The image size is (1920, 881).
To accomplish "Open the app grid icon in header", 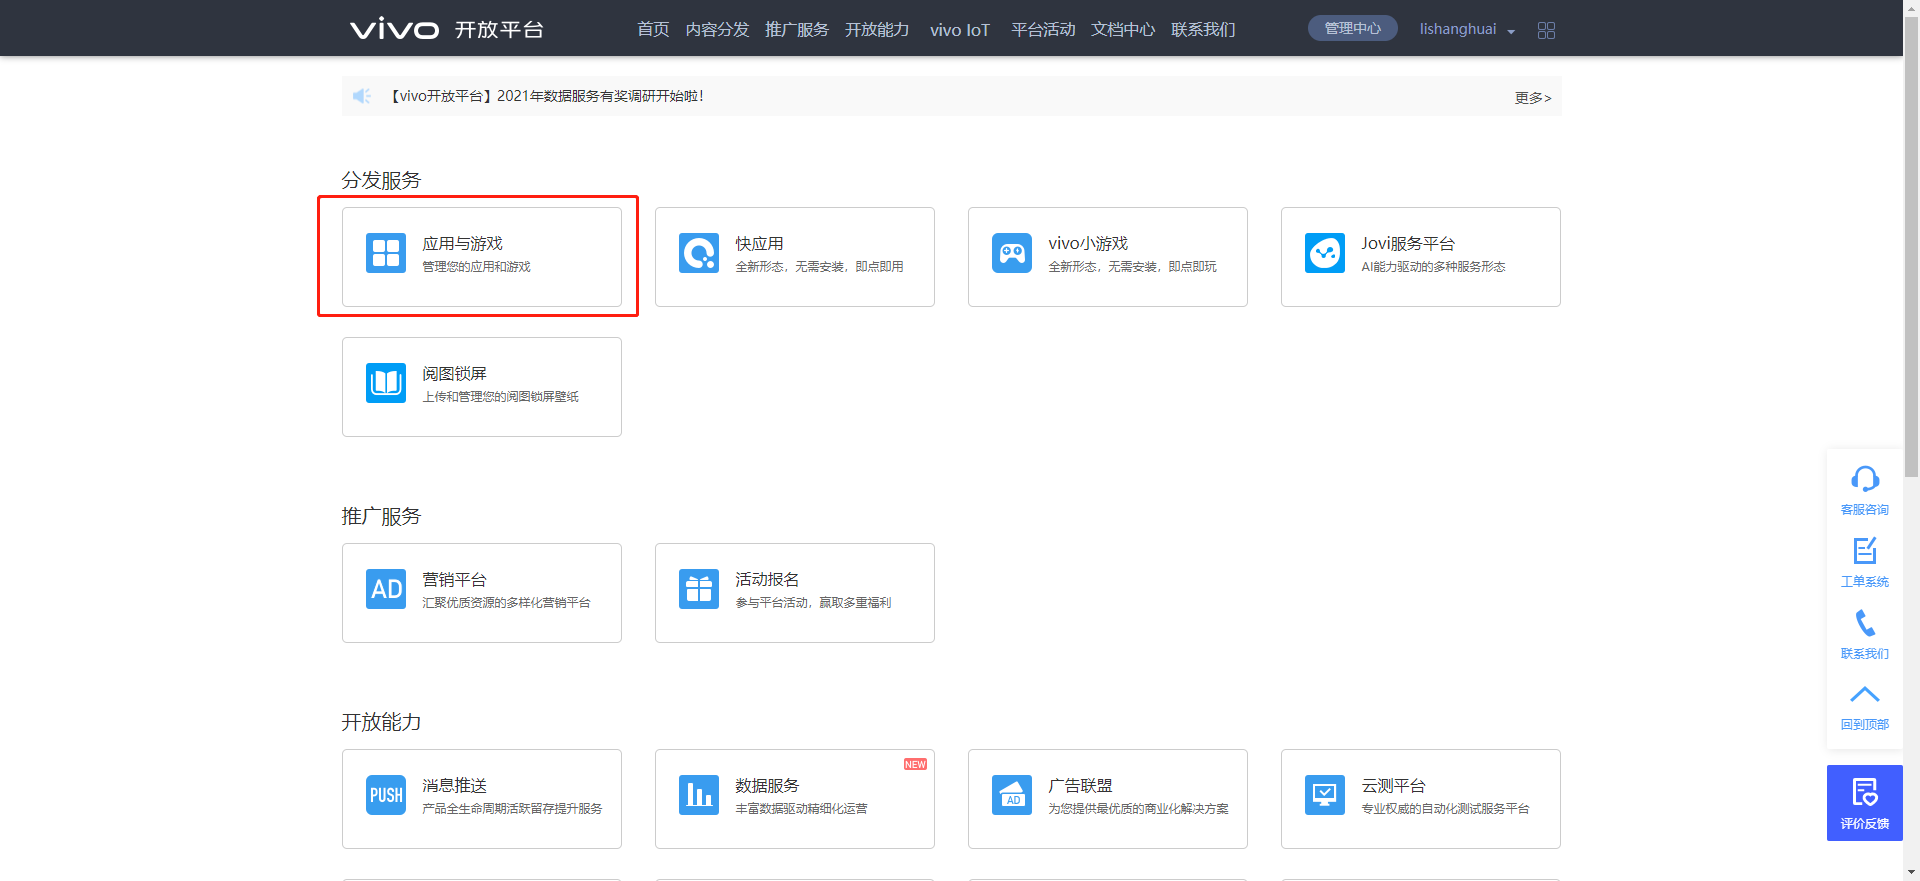I will 1546,30.
